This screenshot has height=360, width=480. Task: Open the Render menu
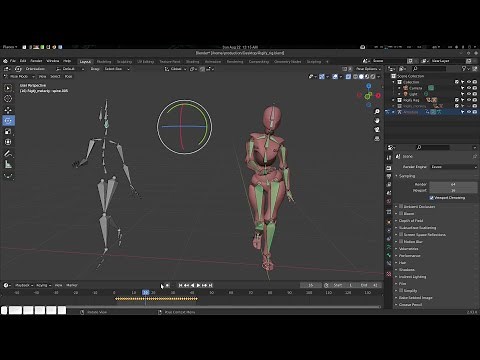(36, 61)
